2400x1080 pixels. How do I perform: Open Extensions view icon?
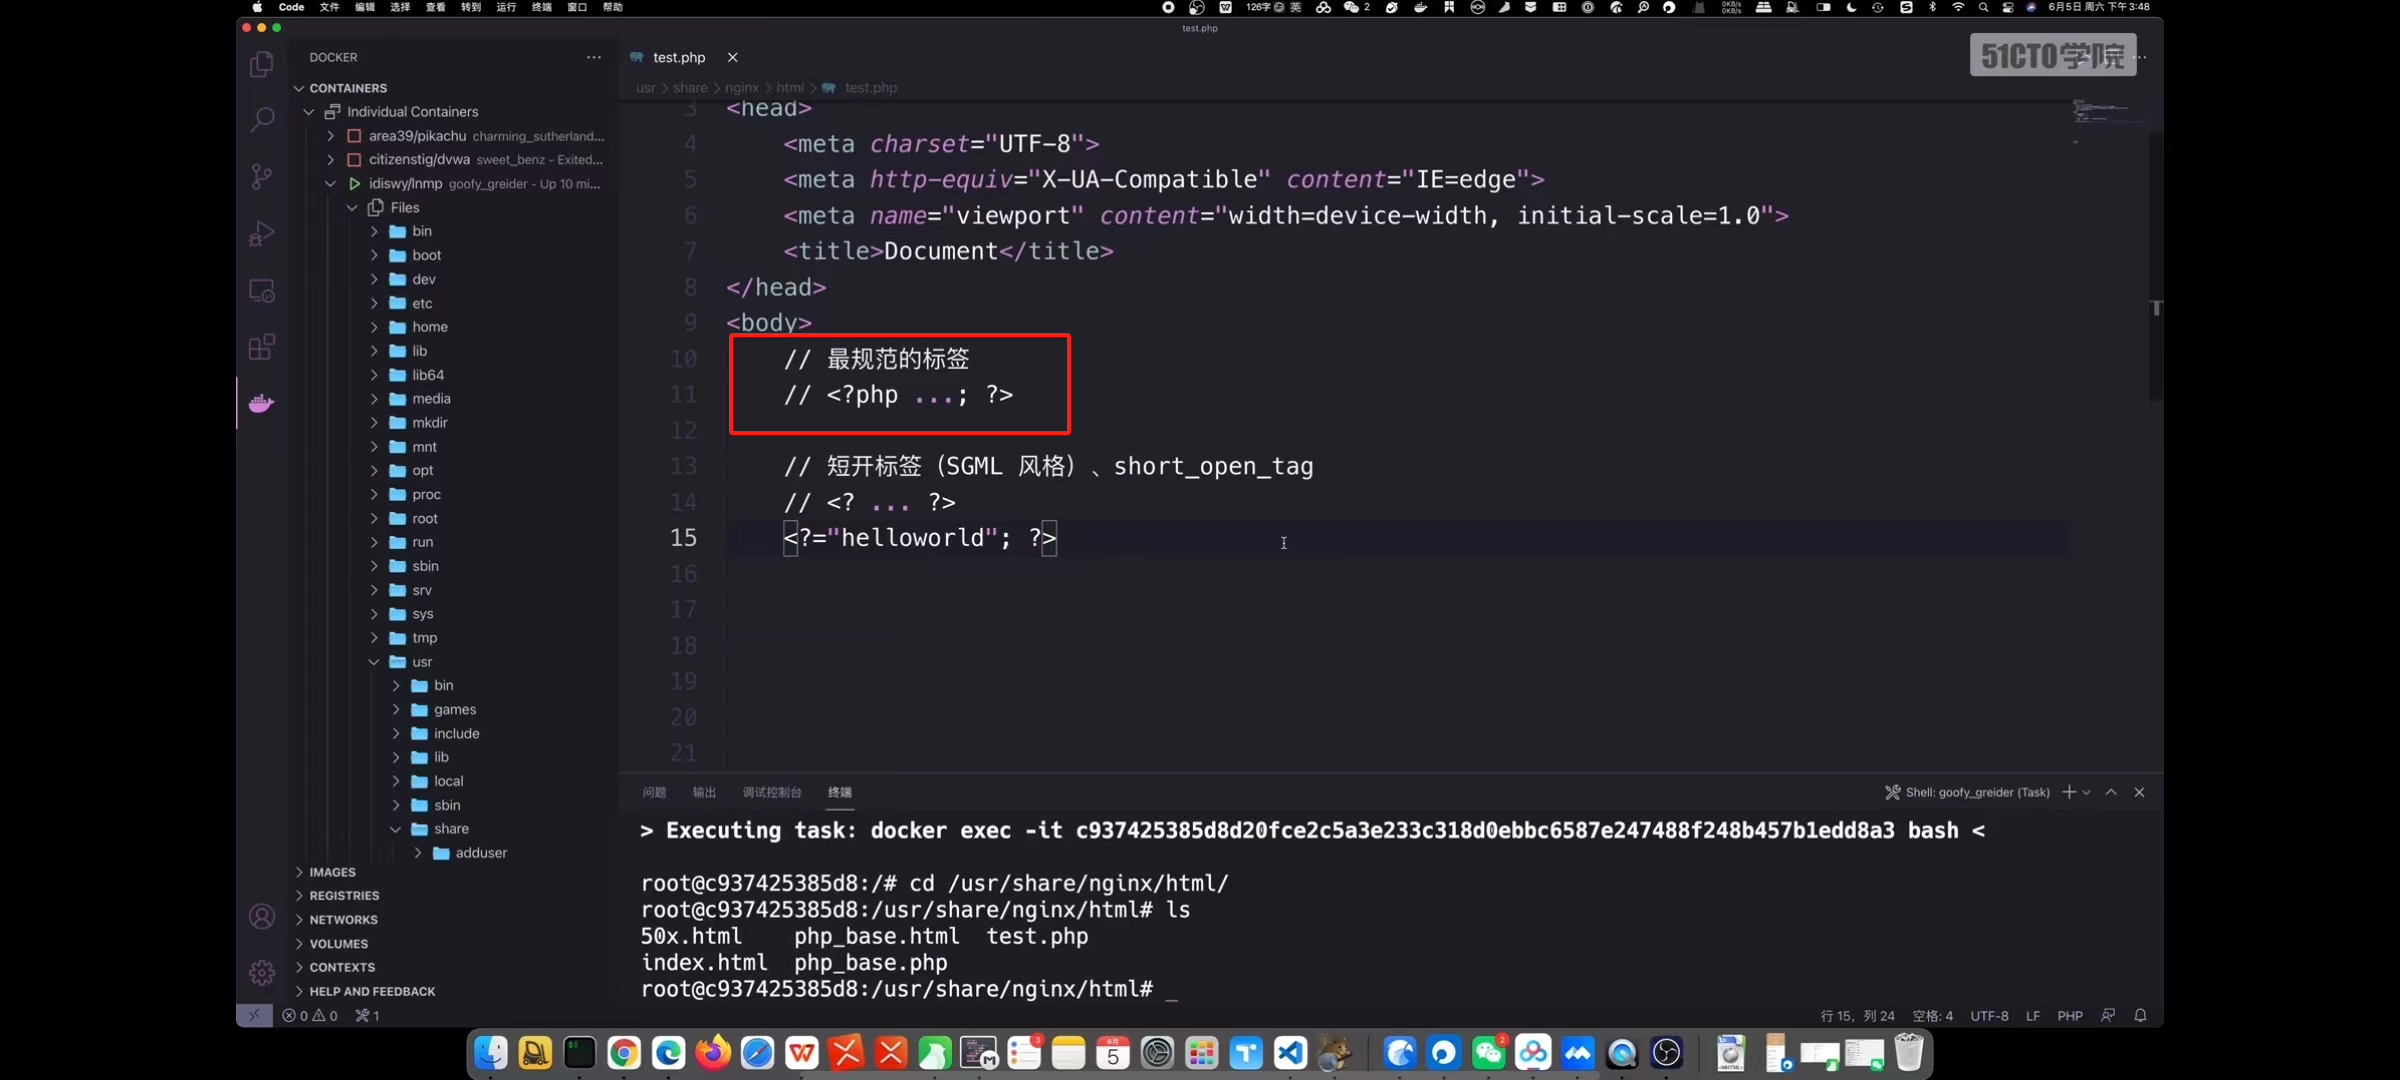click(262, 347)
